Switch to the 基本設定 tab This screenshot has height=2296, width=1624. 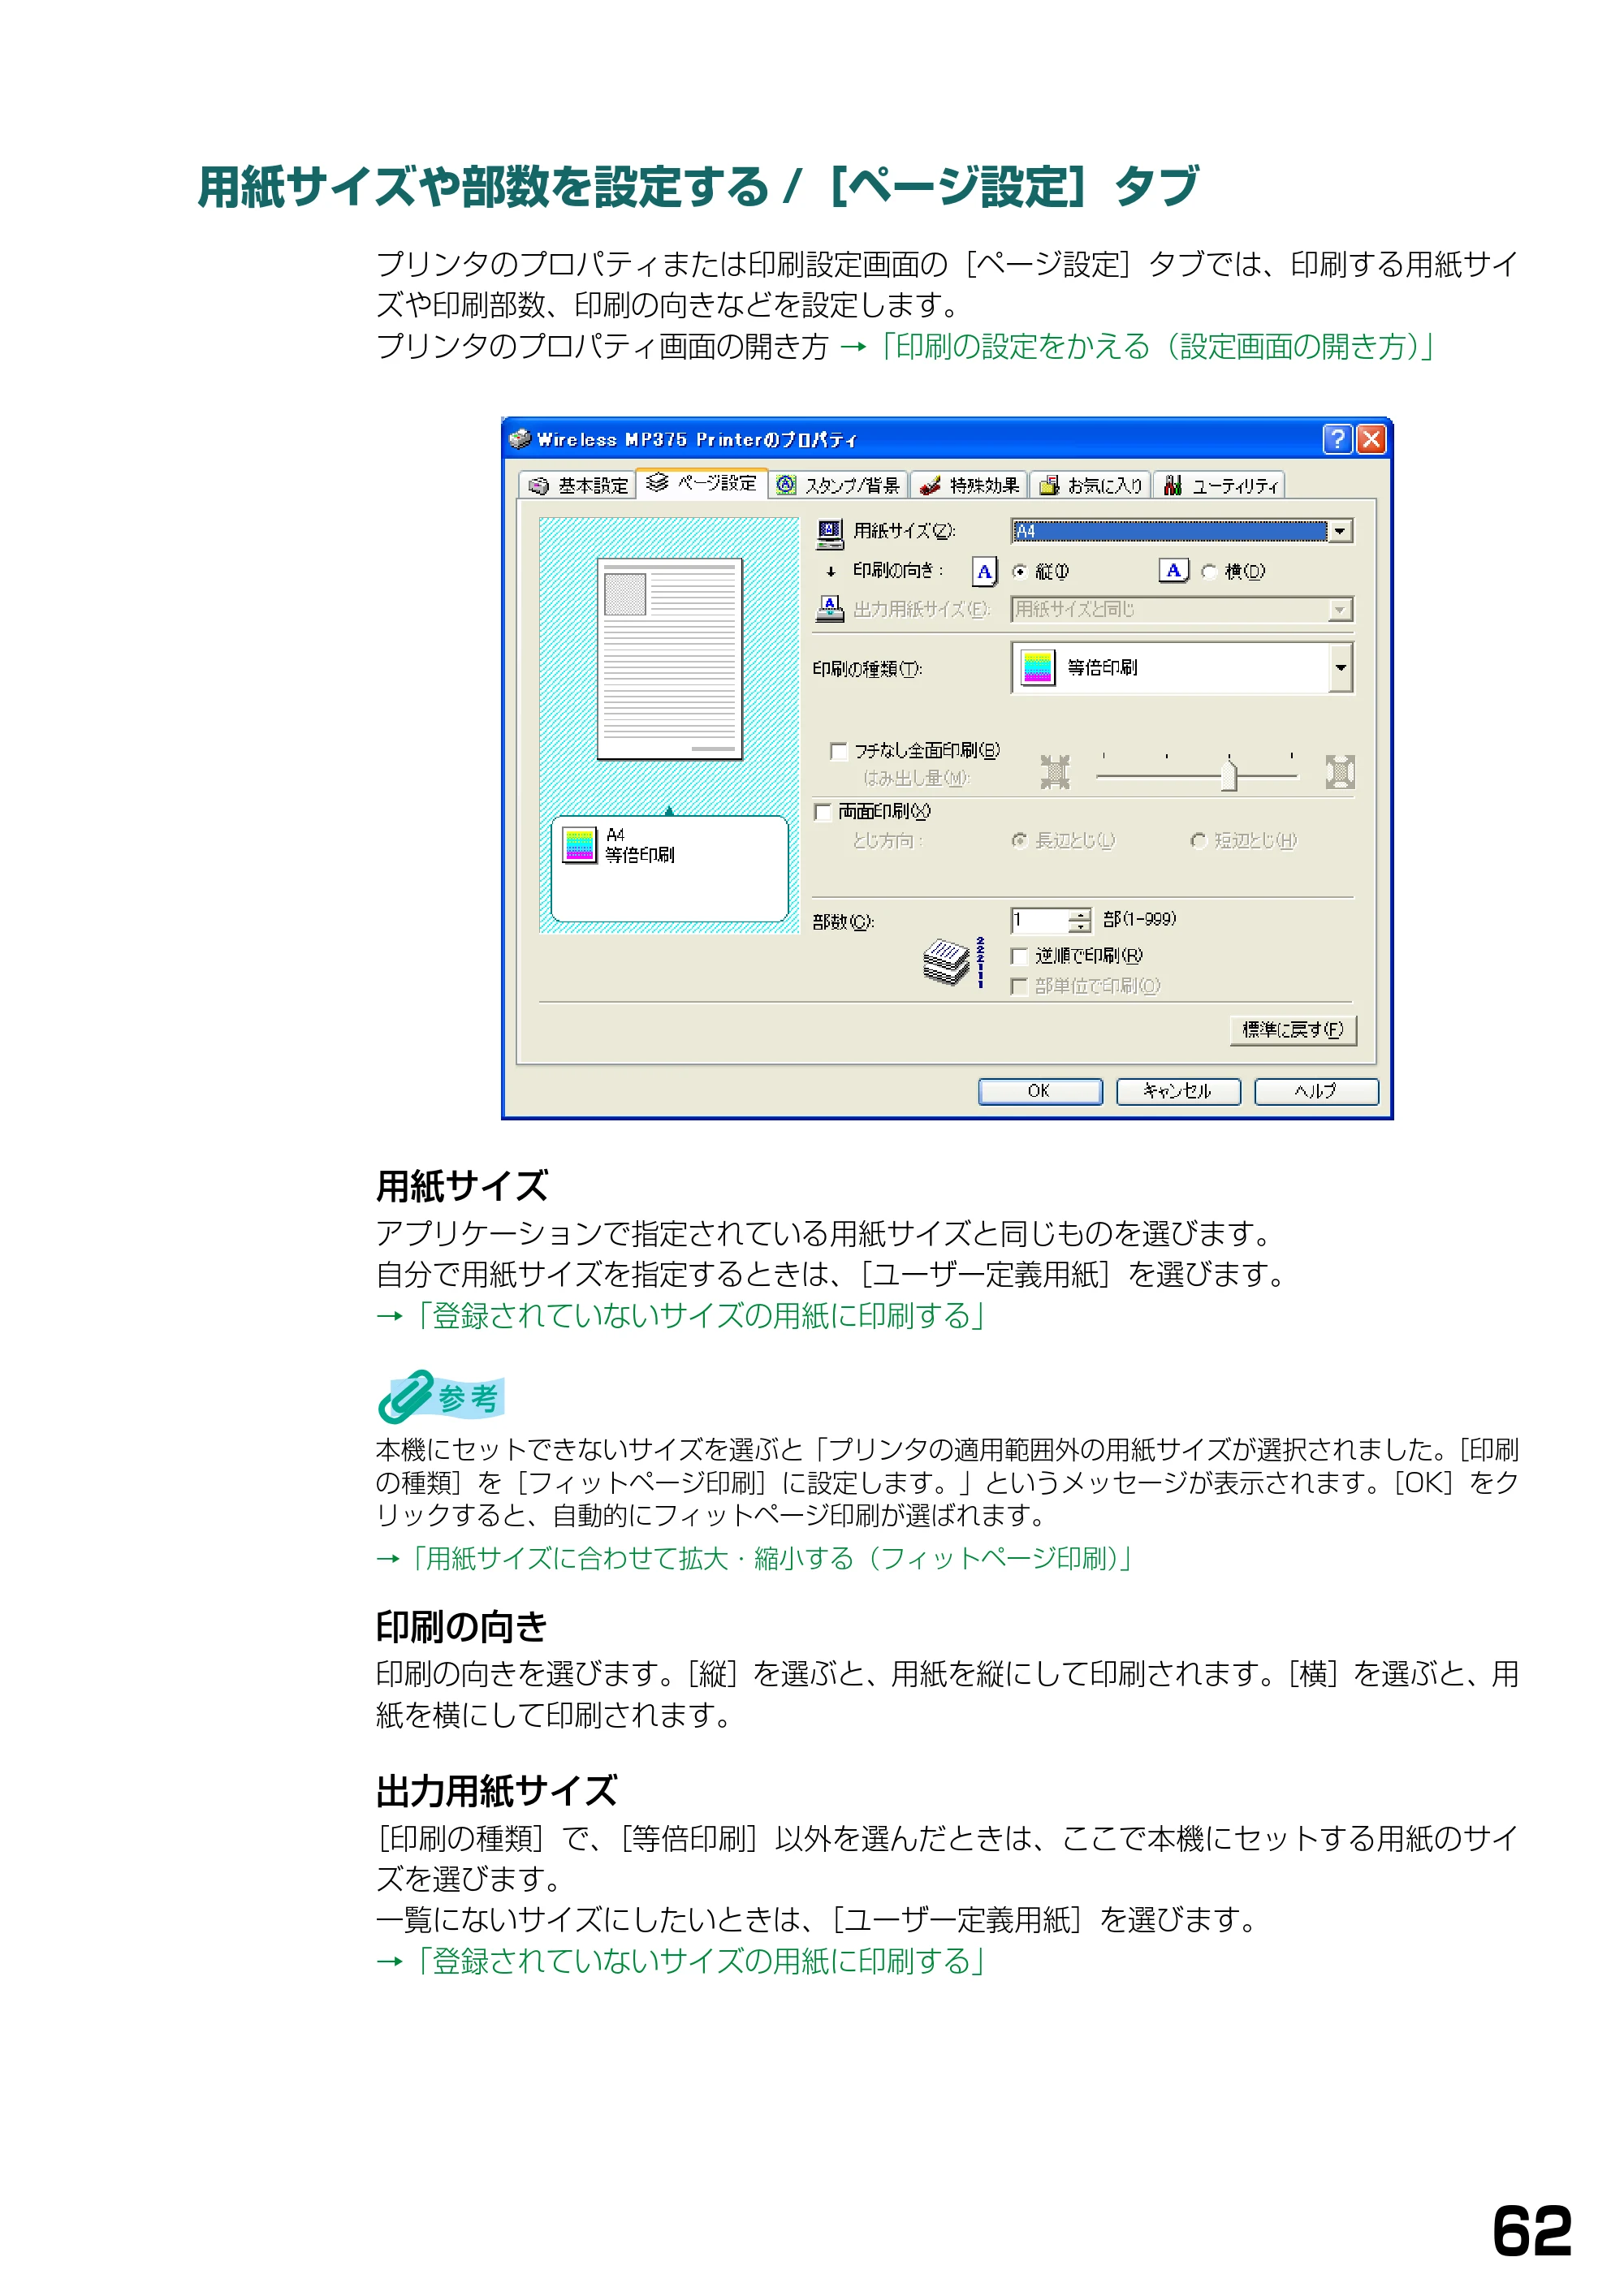(577, 486)
